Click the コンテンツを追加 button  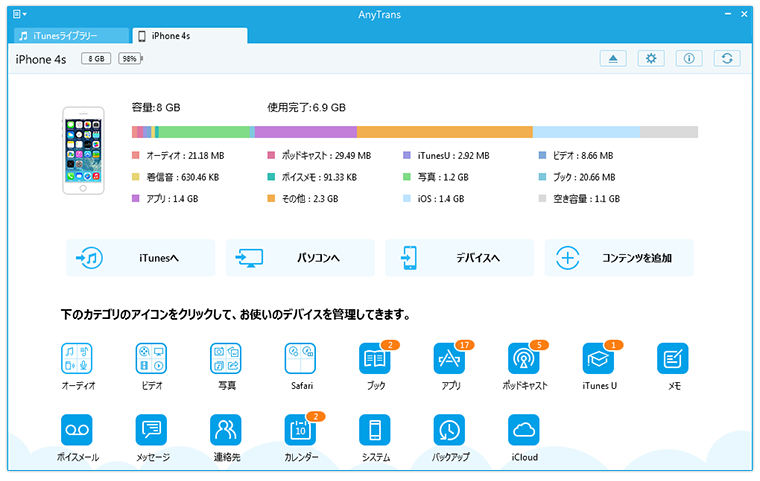tap(619, 258)
